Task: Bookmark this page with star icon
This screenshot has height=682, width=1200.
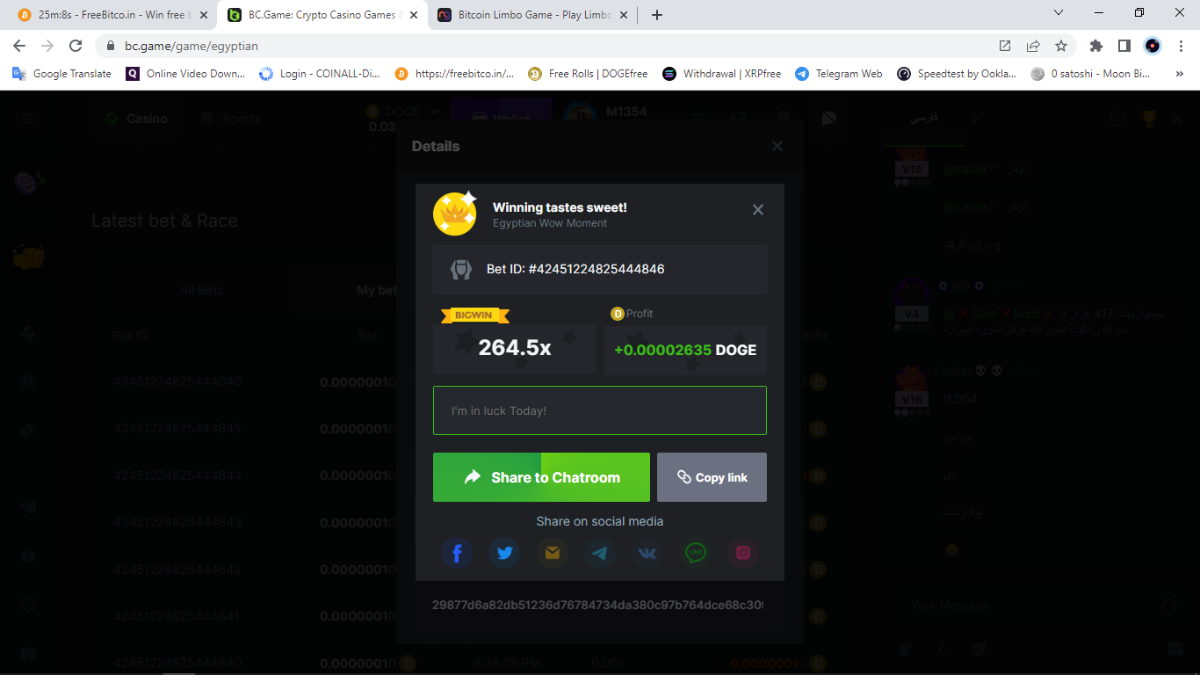Action: [x=1061, y=46]
